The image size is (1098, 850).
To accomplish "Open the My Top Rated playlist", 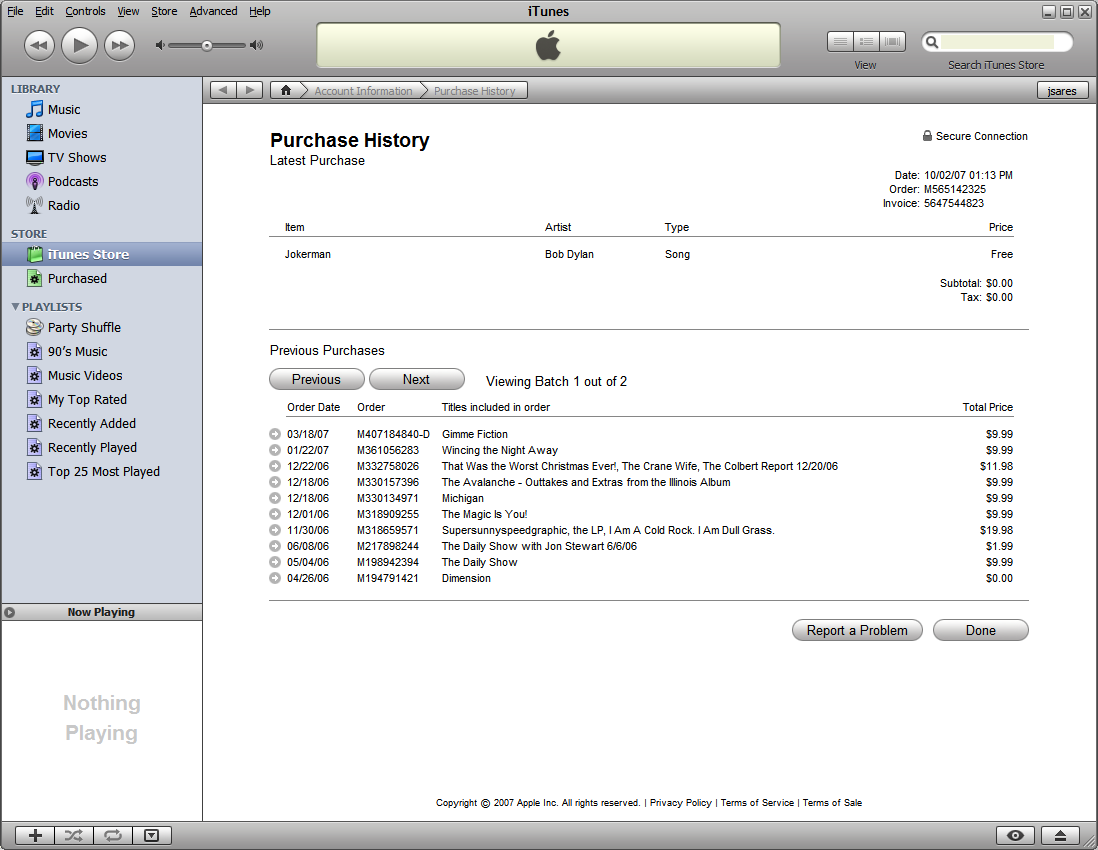I will point(76,399).
